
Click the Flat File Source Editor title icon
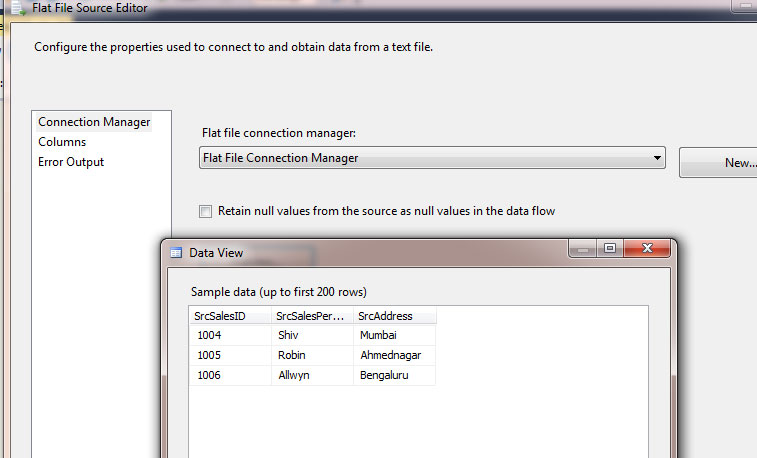click(18, 8)
